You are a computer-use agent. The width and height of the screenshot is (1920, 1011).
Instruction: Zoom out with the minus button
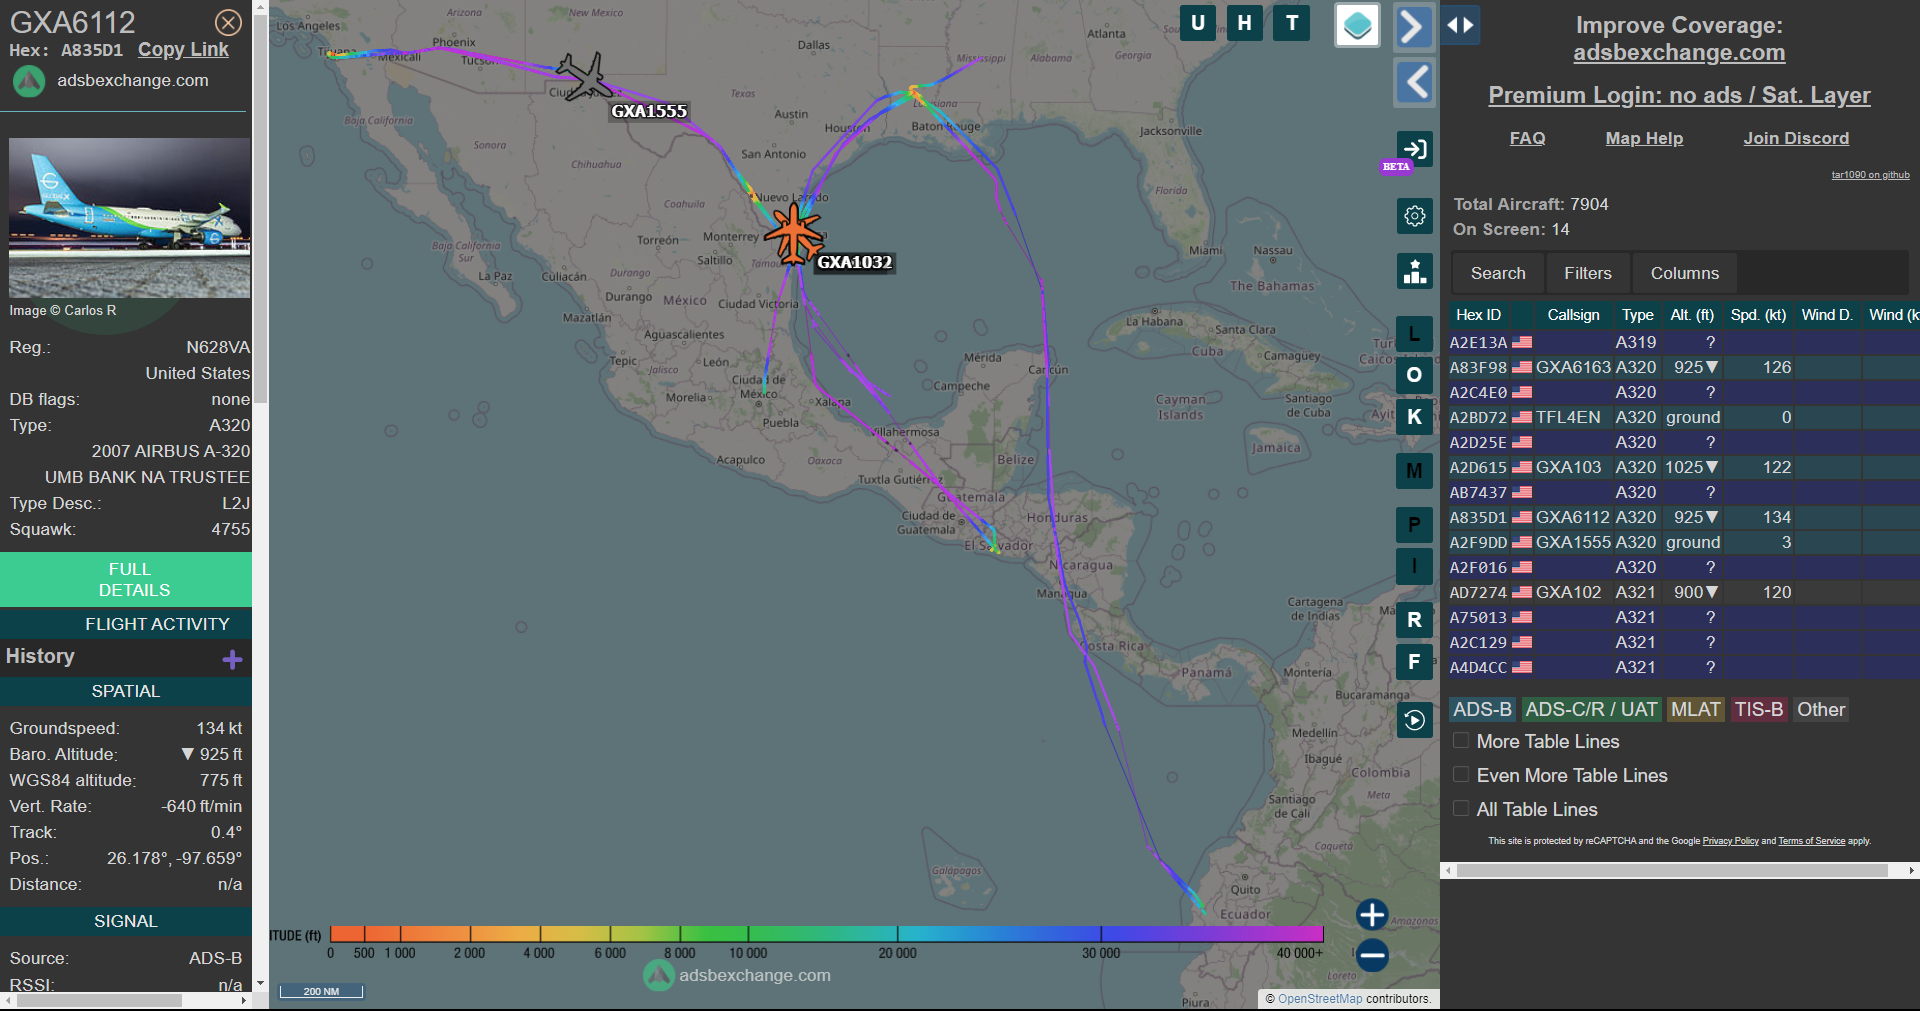[1372, 955]
